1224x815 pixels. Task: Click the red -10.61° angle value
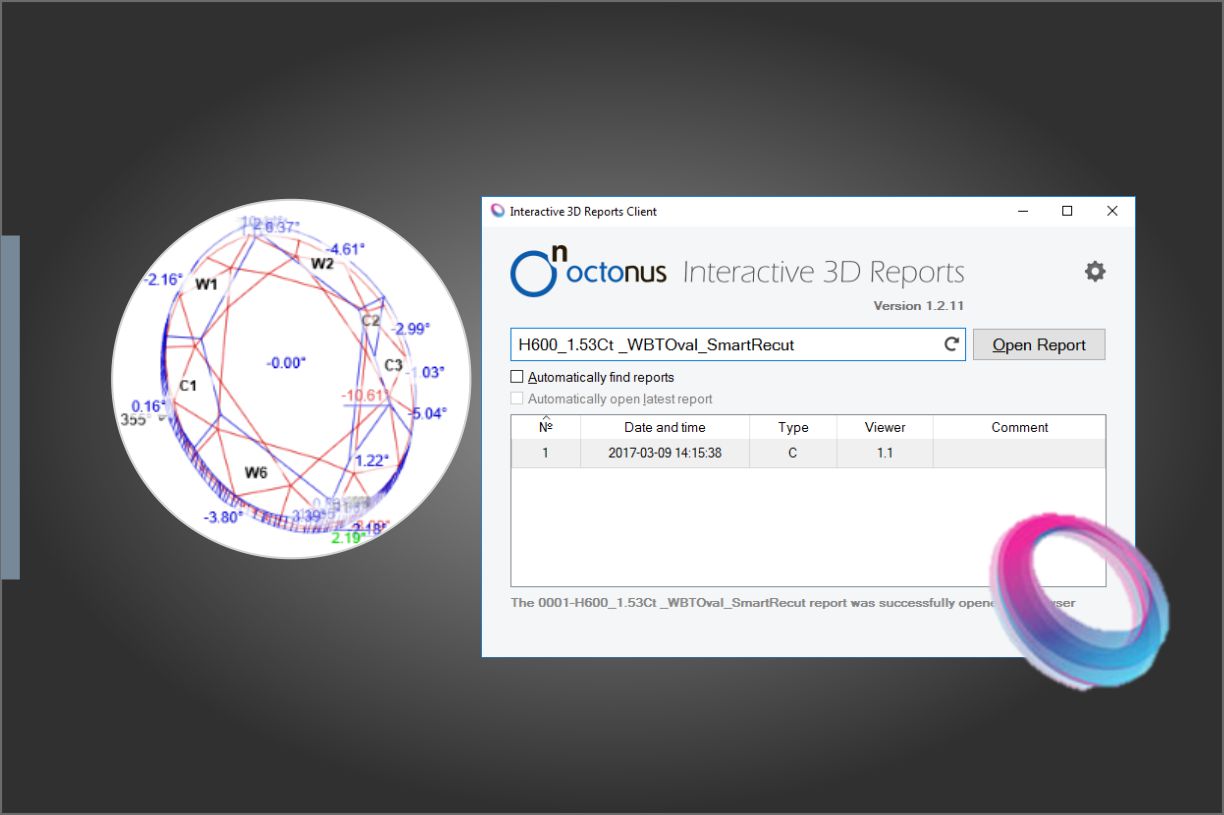[x=365, y=395]
